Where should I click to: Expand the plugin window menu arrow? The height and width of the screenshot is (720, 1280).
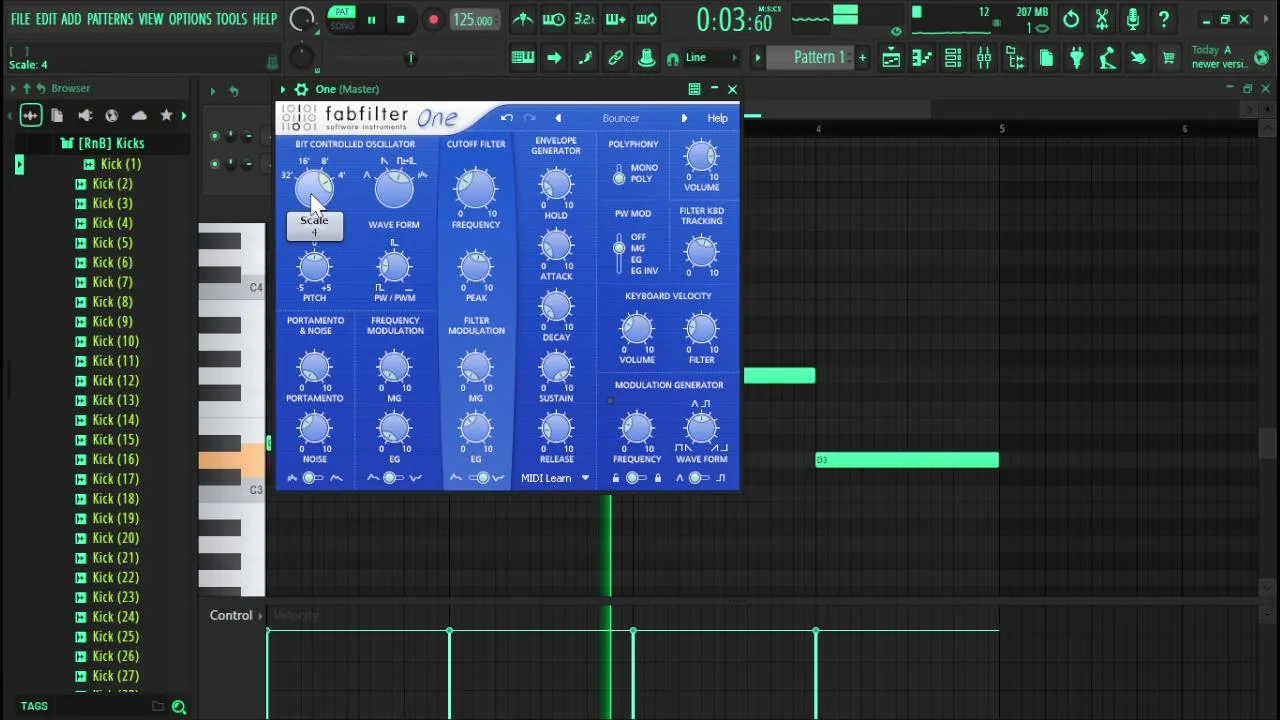pyautogui.click(x=283, y=89)
